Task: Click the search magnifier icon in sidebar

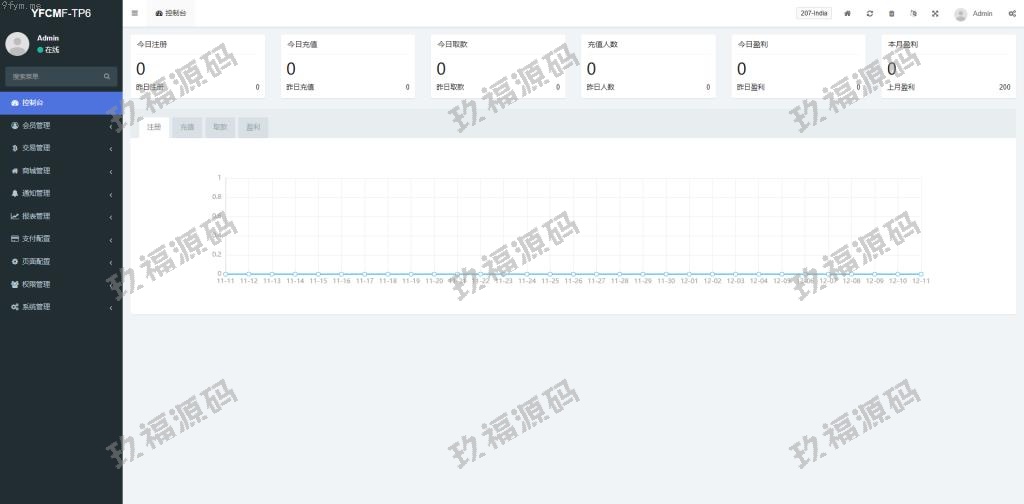Action: [107, 76]
